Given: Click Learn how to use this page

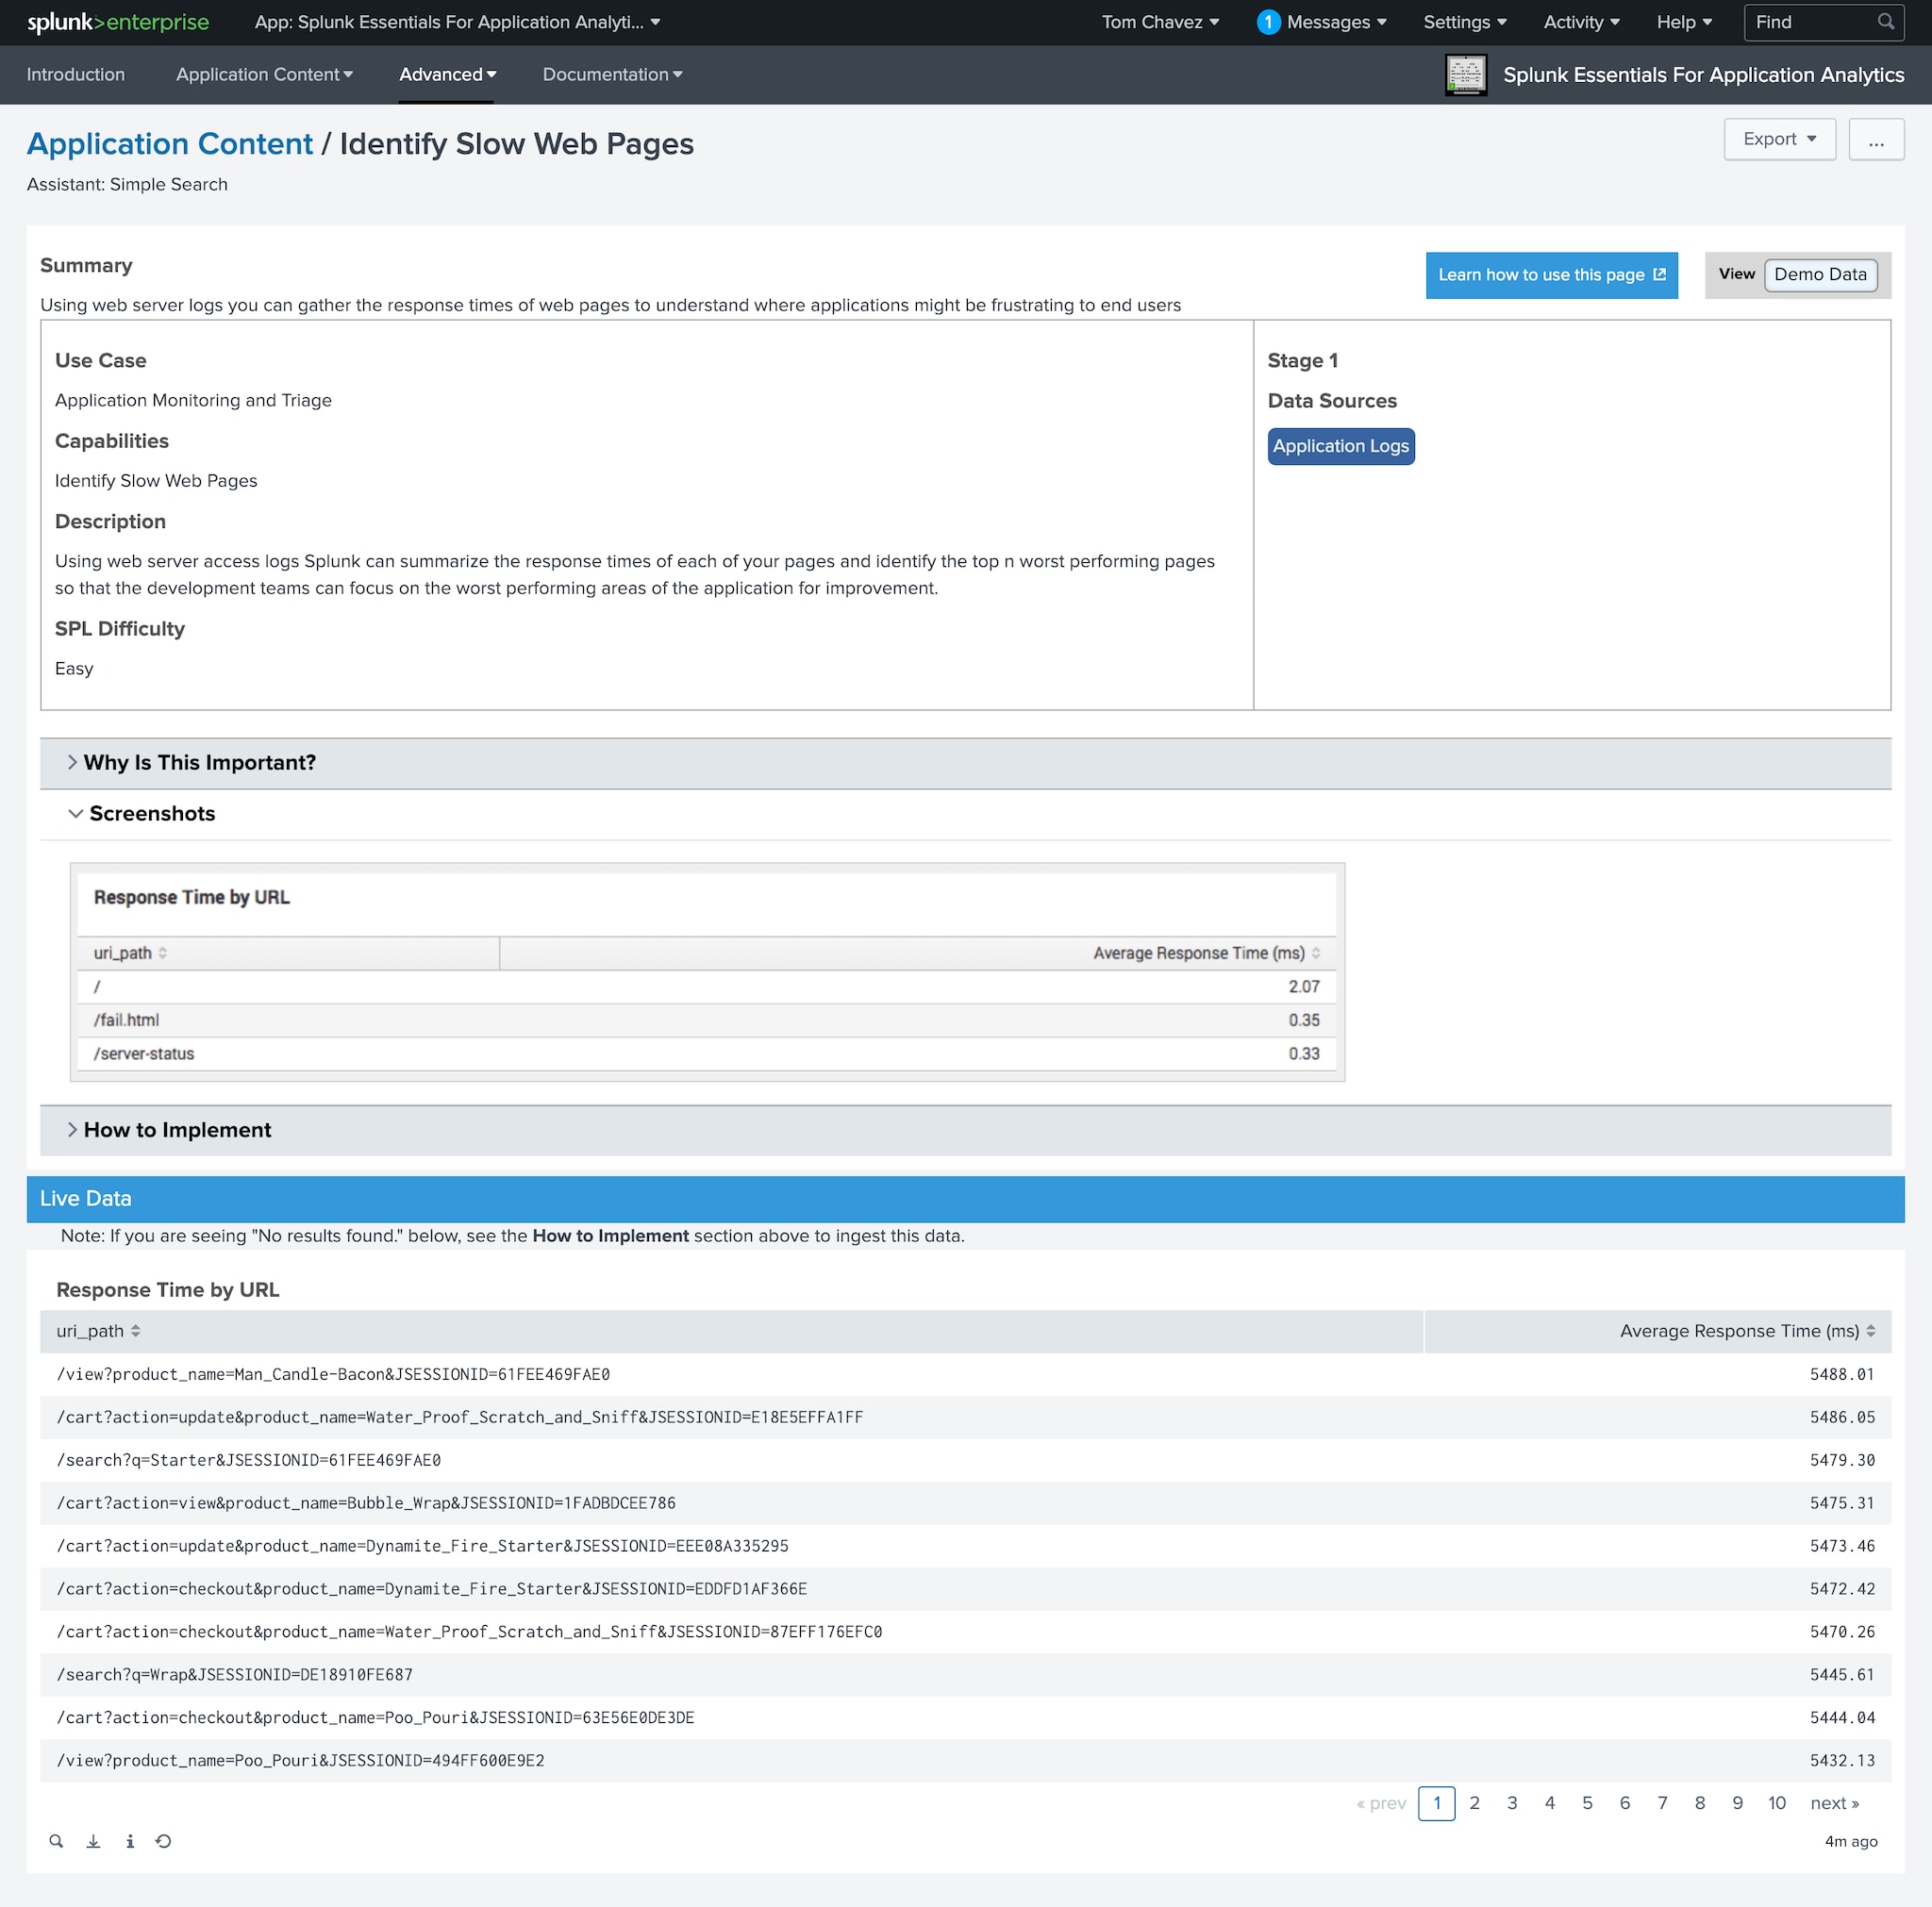Looking at the screenshot, I should 1551,275.
